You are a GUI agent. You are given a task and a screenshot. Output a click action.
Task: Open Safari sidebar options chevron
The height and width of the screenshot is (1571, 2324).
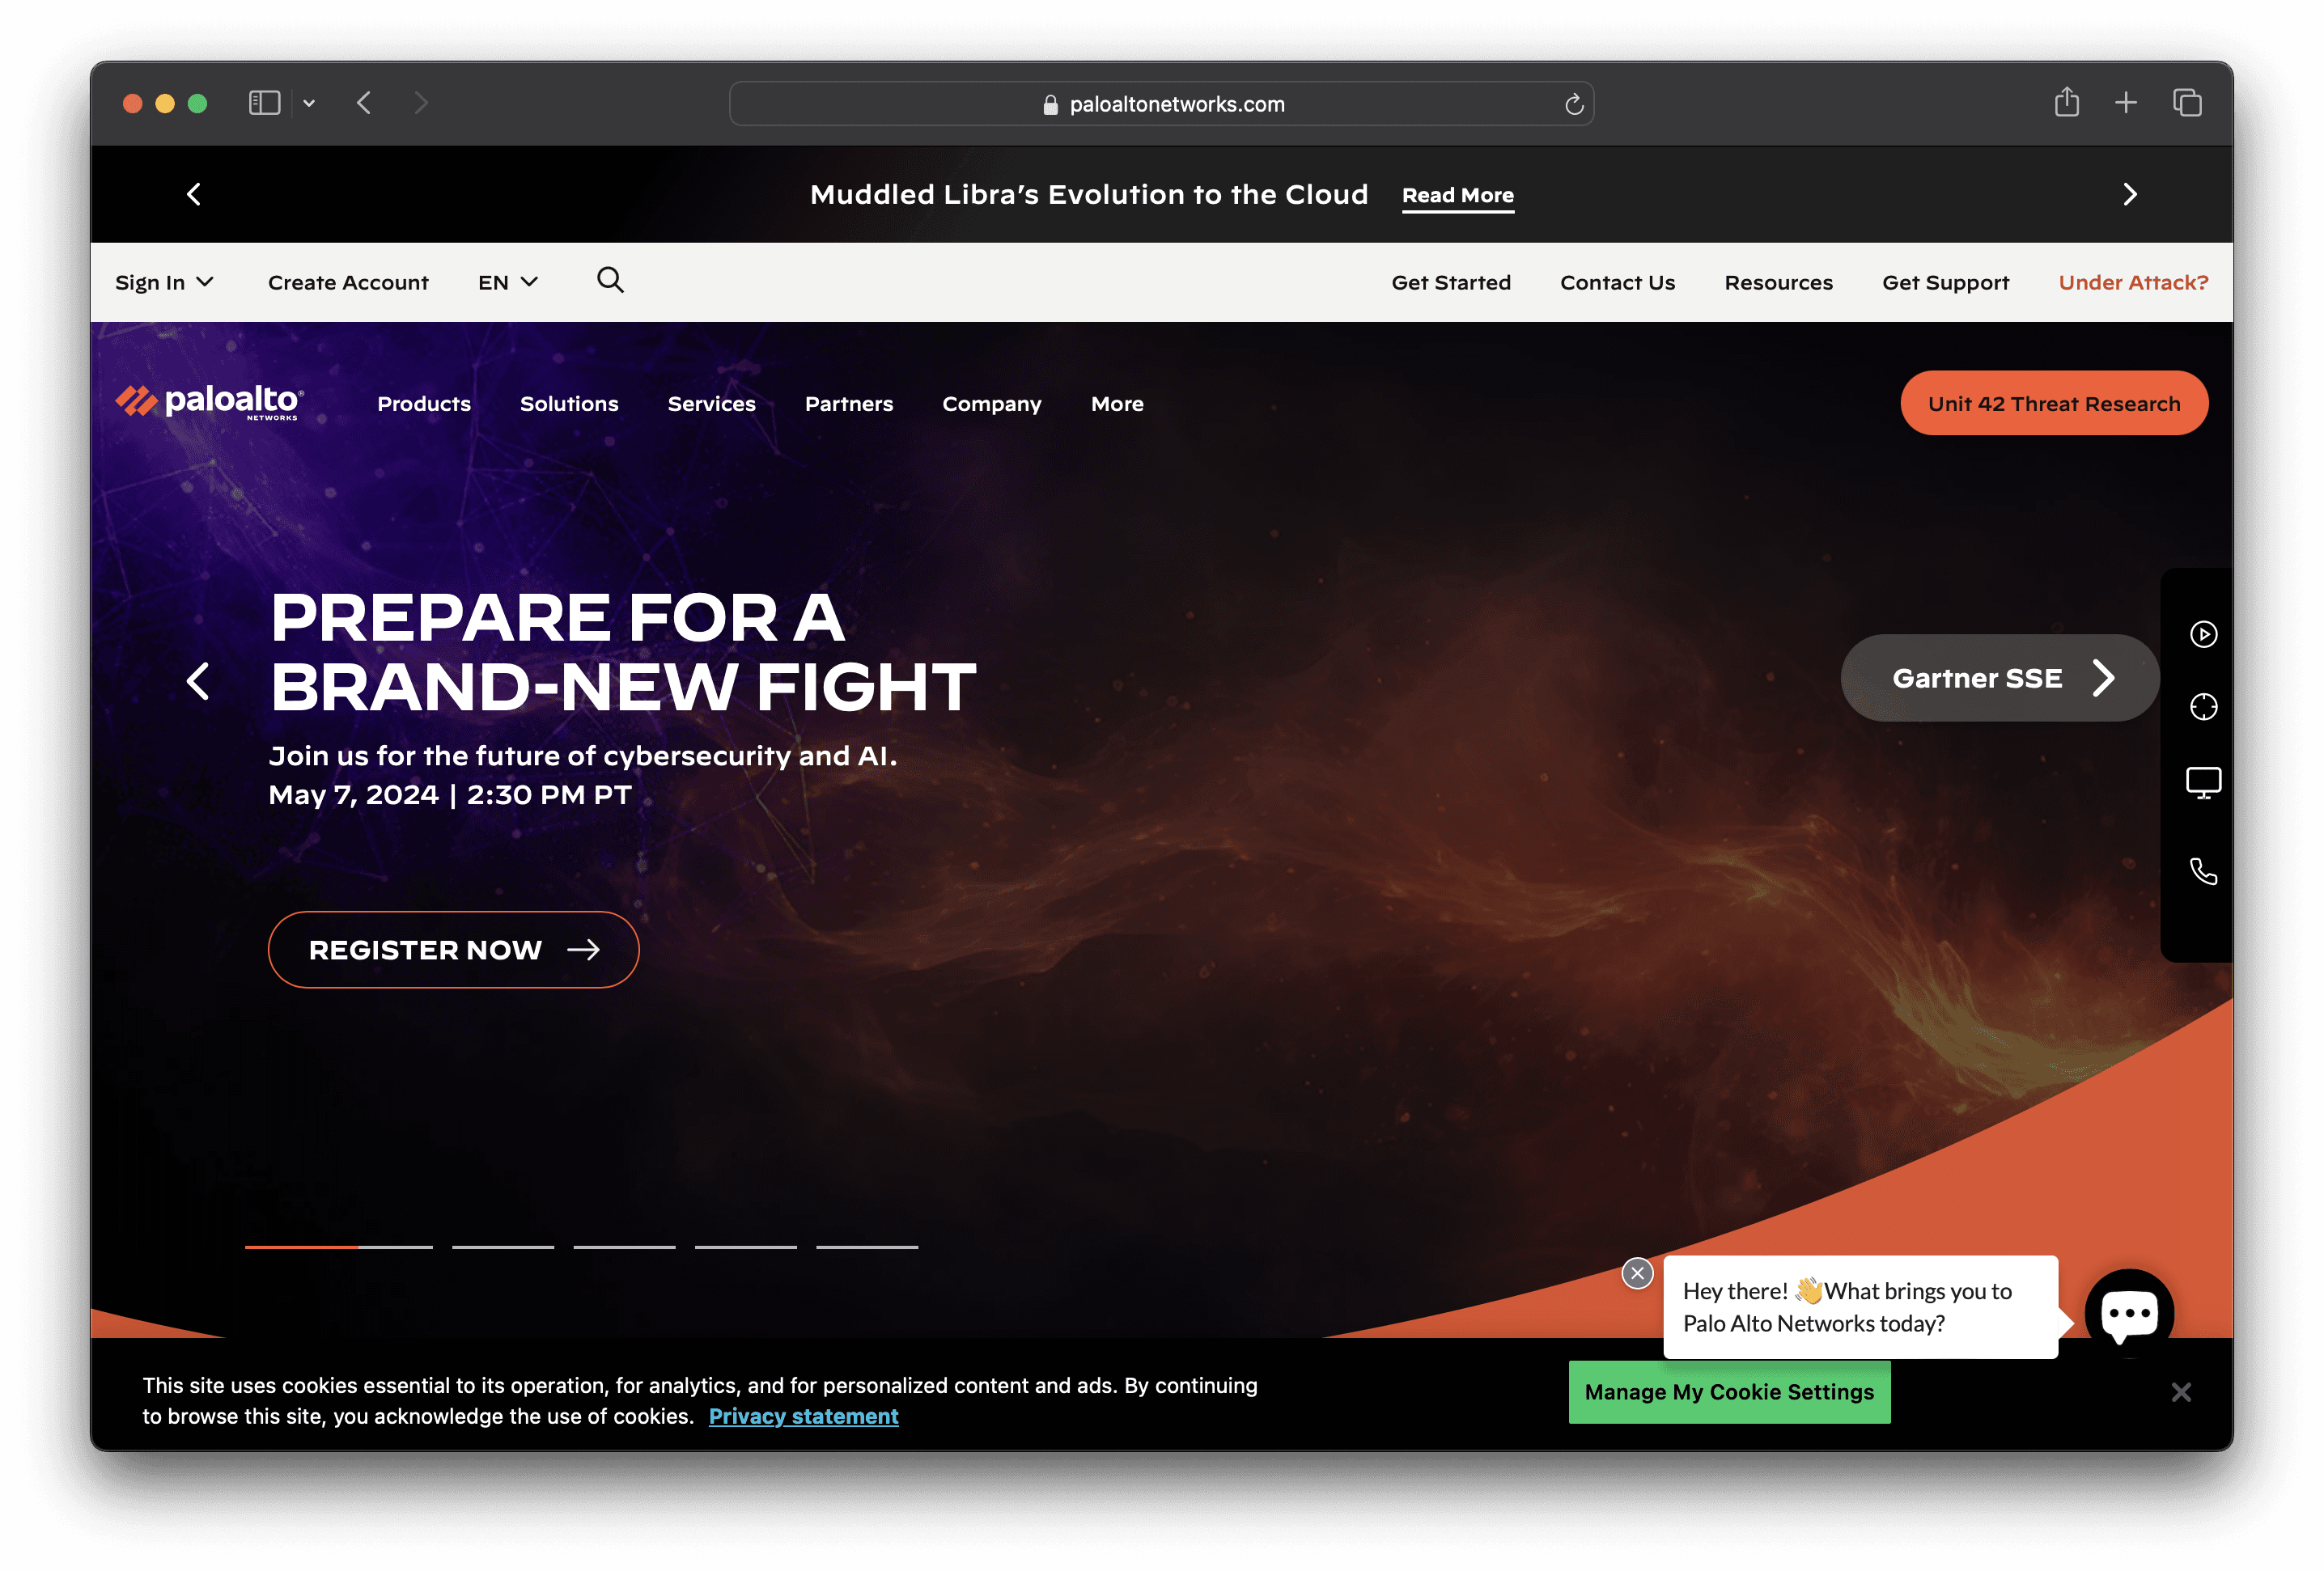[309, 103]
